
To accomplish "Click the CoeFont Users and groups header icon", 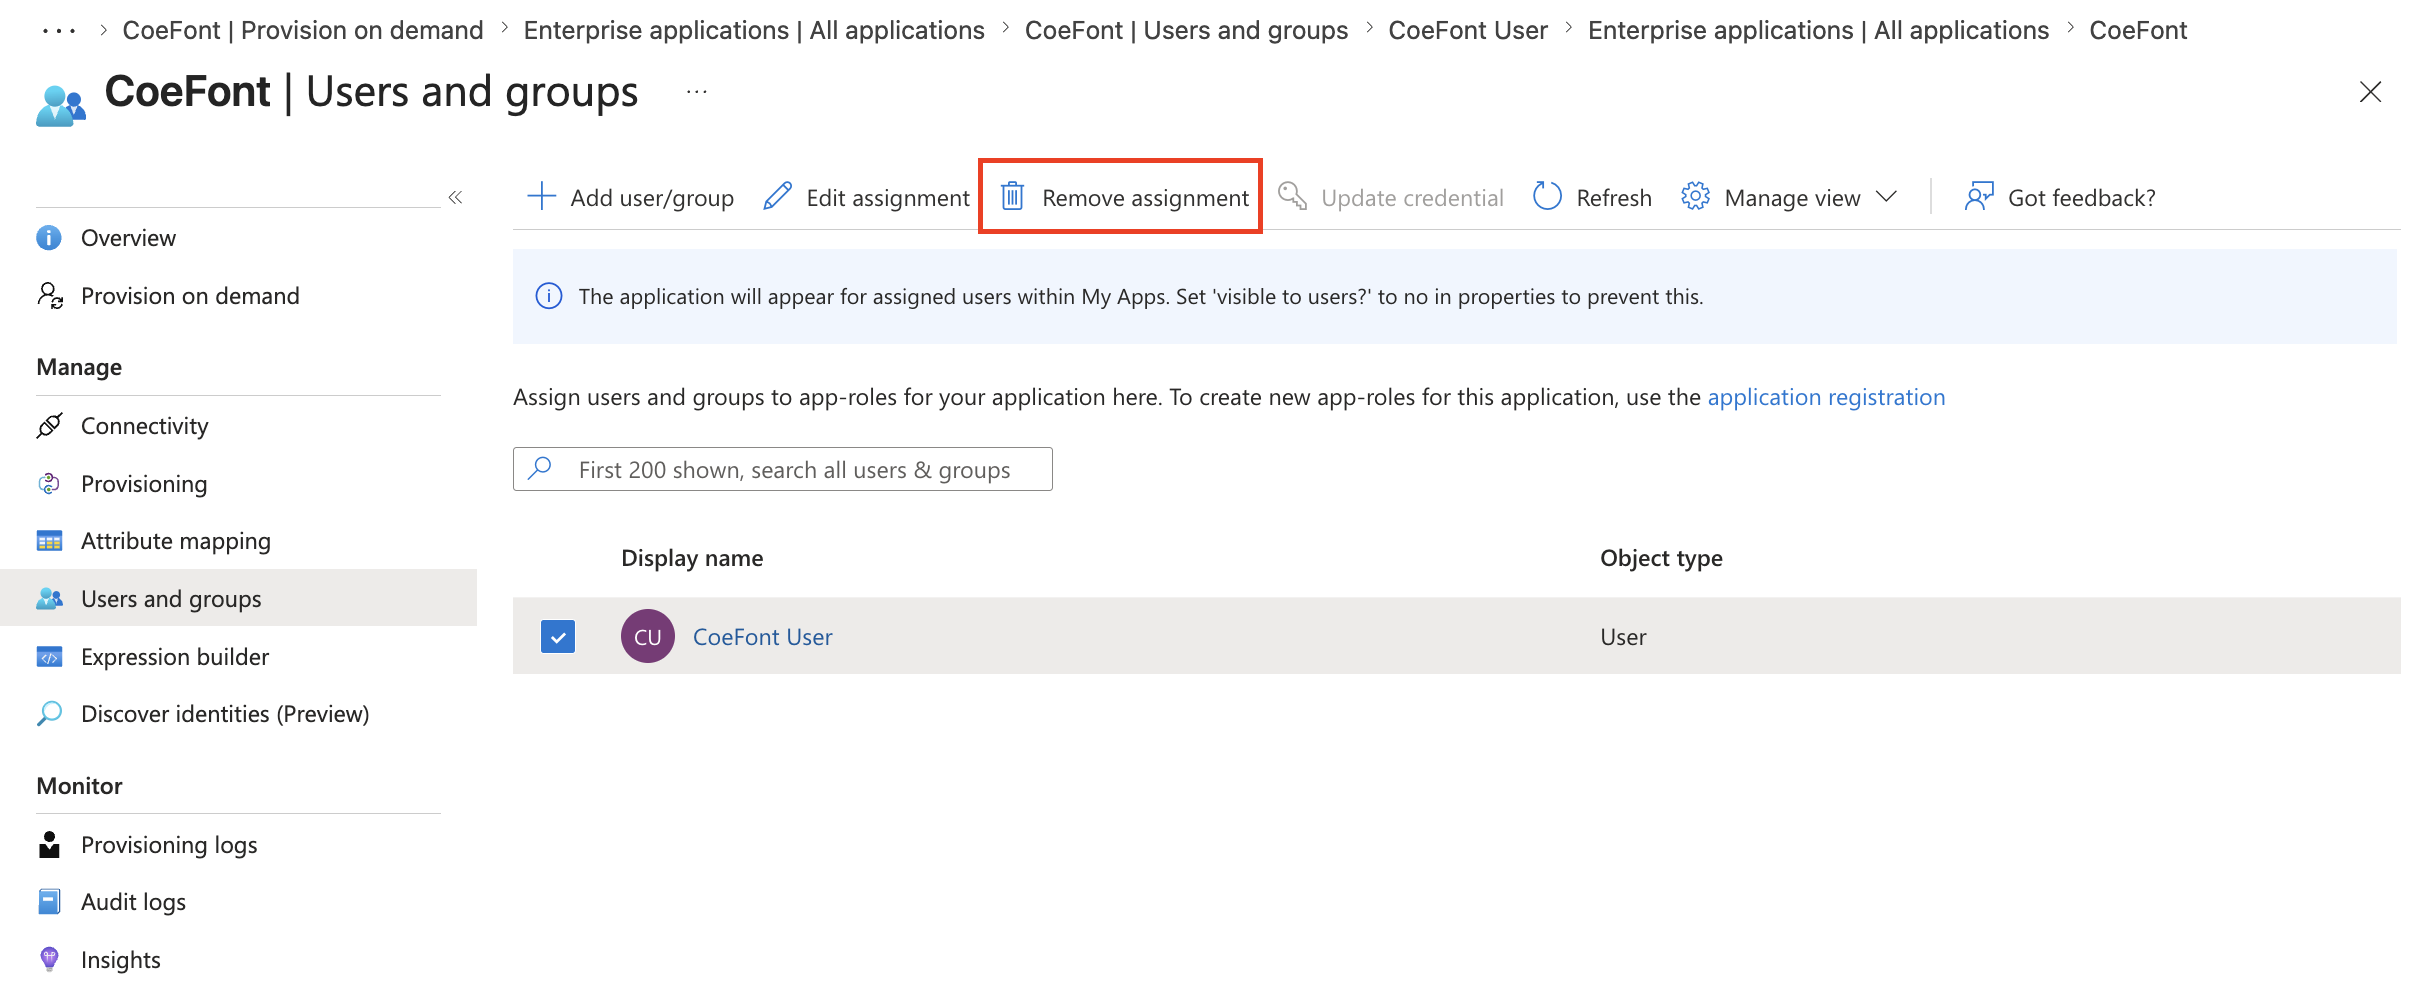I will [60, 106].
